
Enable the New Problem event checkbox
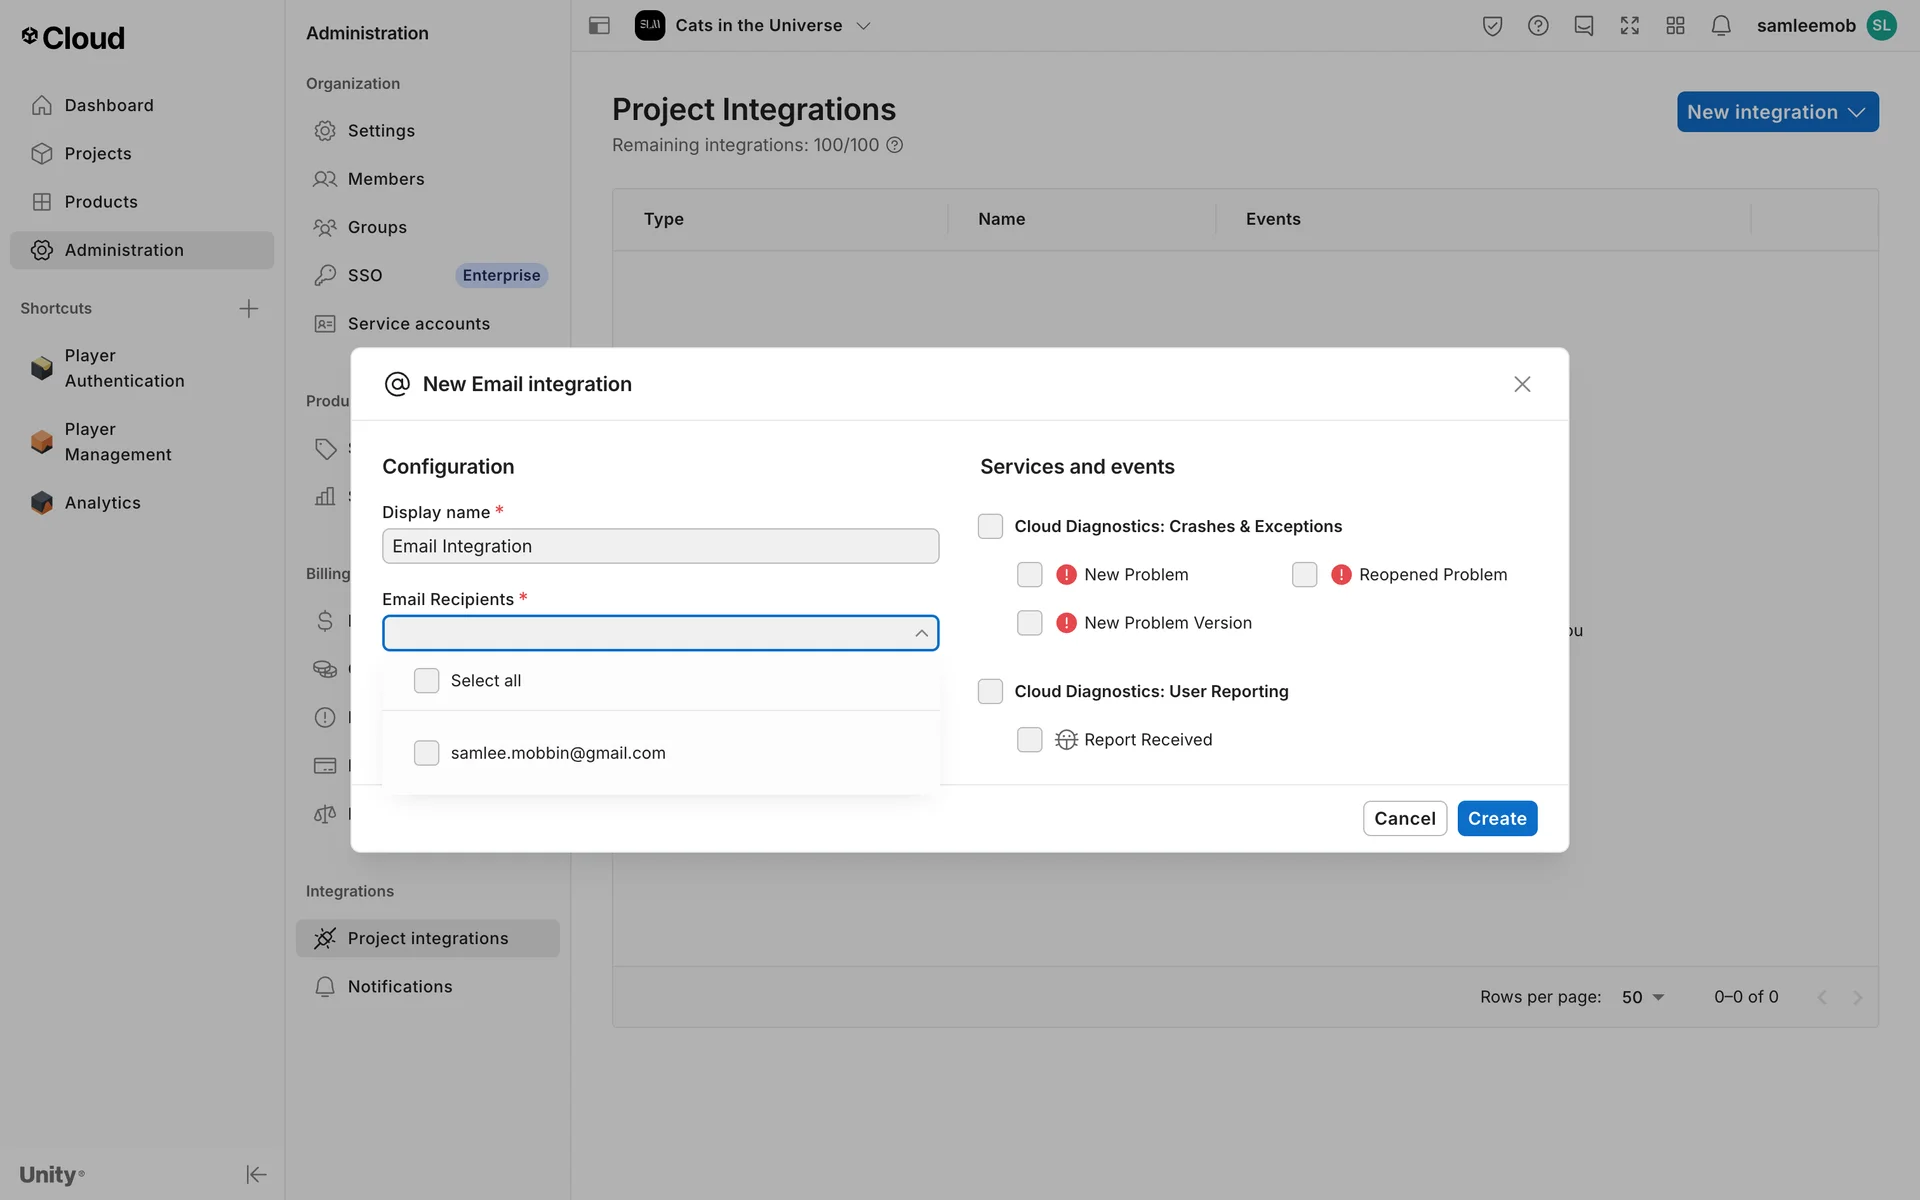pyautogui.click(x=1029, y=575)
